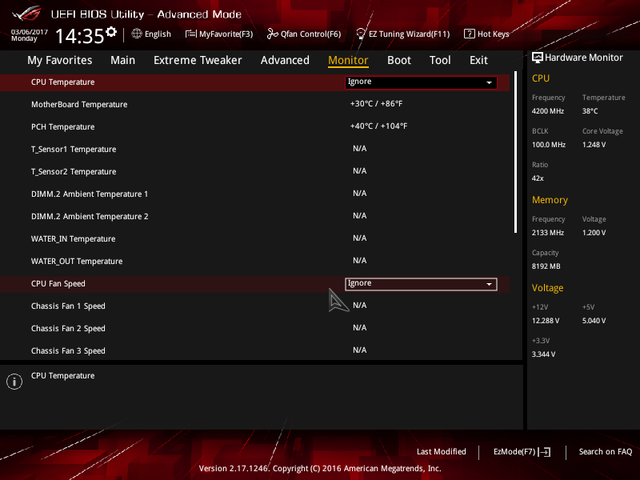The height and width of the screenshot is (480, 640).
Task: Go to the Boot tab
Action: click(399, 60)
